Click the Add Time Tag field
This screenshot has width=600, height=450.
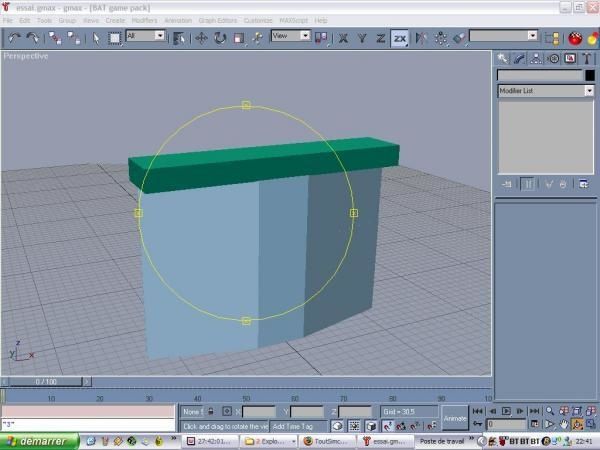(x=298, y=426)
